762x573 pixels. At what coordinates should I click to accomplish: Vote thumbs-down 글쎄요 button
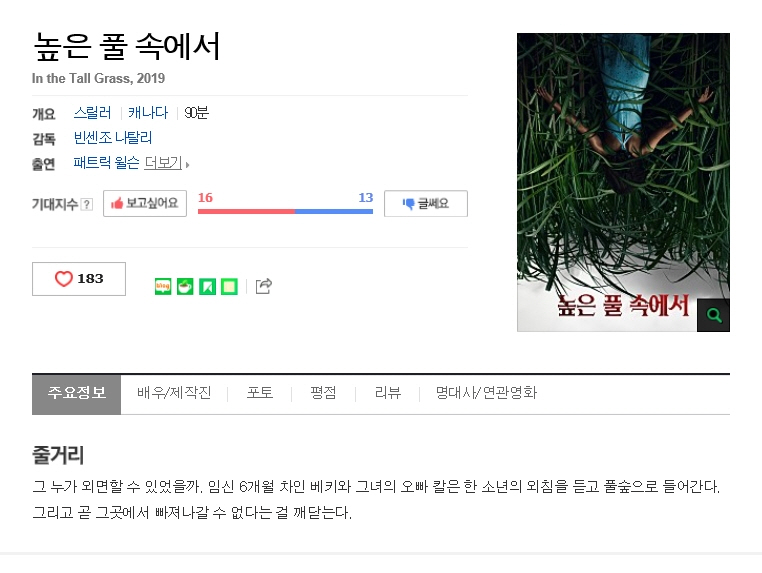[426, 203]
